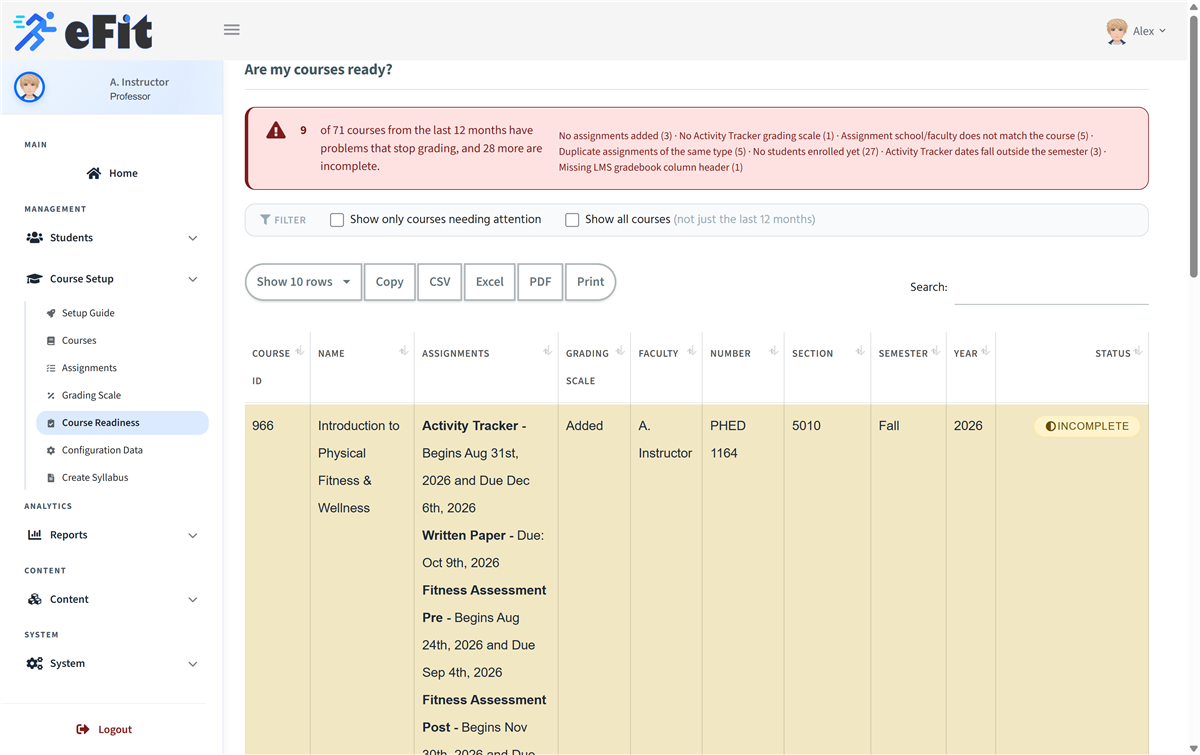Click the Setup Guide rocket icon
The image size is (1200, 755).
point(51,313)
